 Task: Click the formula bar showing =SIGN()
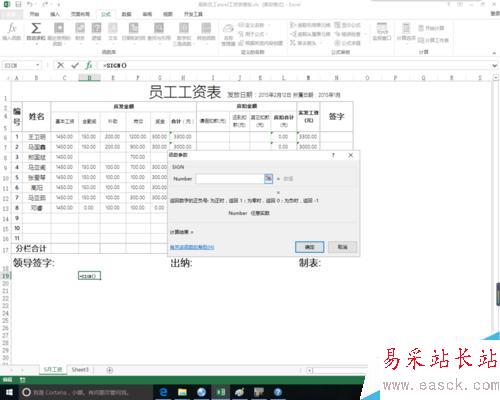coord(295,65)
